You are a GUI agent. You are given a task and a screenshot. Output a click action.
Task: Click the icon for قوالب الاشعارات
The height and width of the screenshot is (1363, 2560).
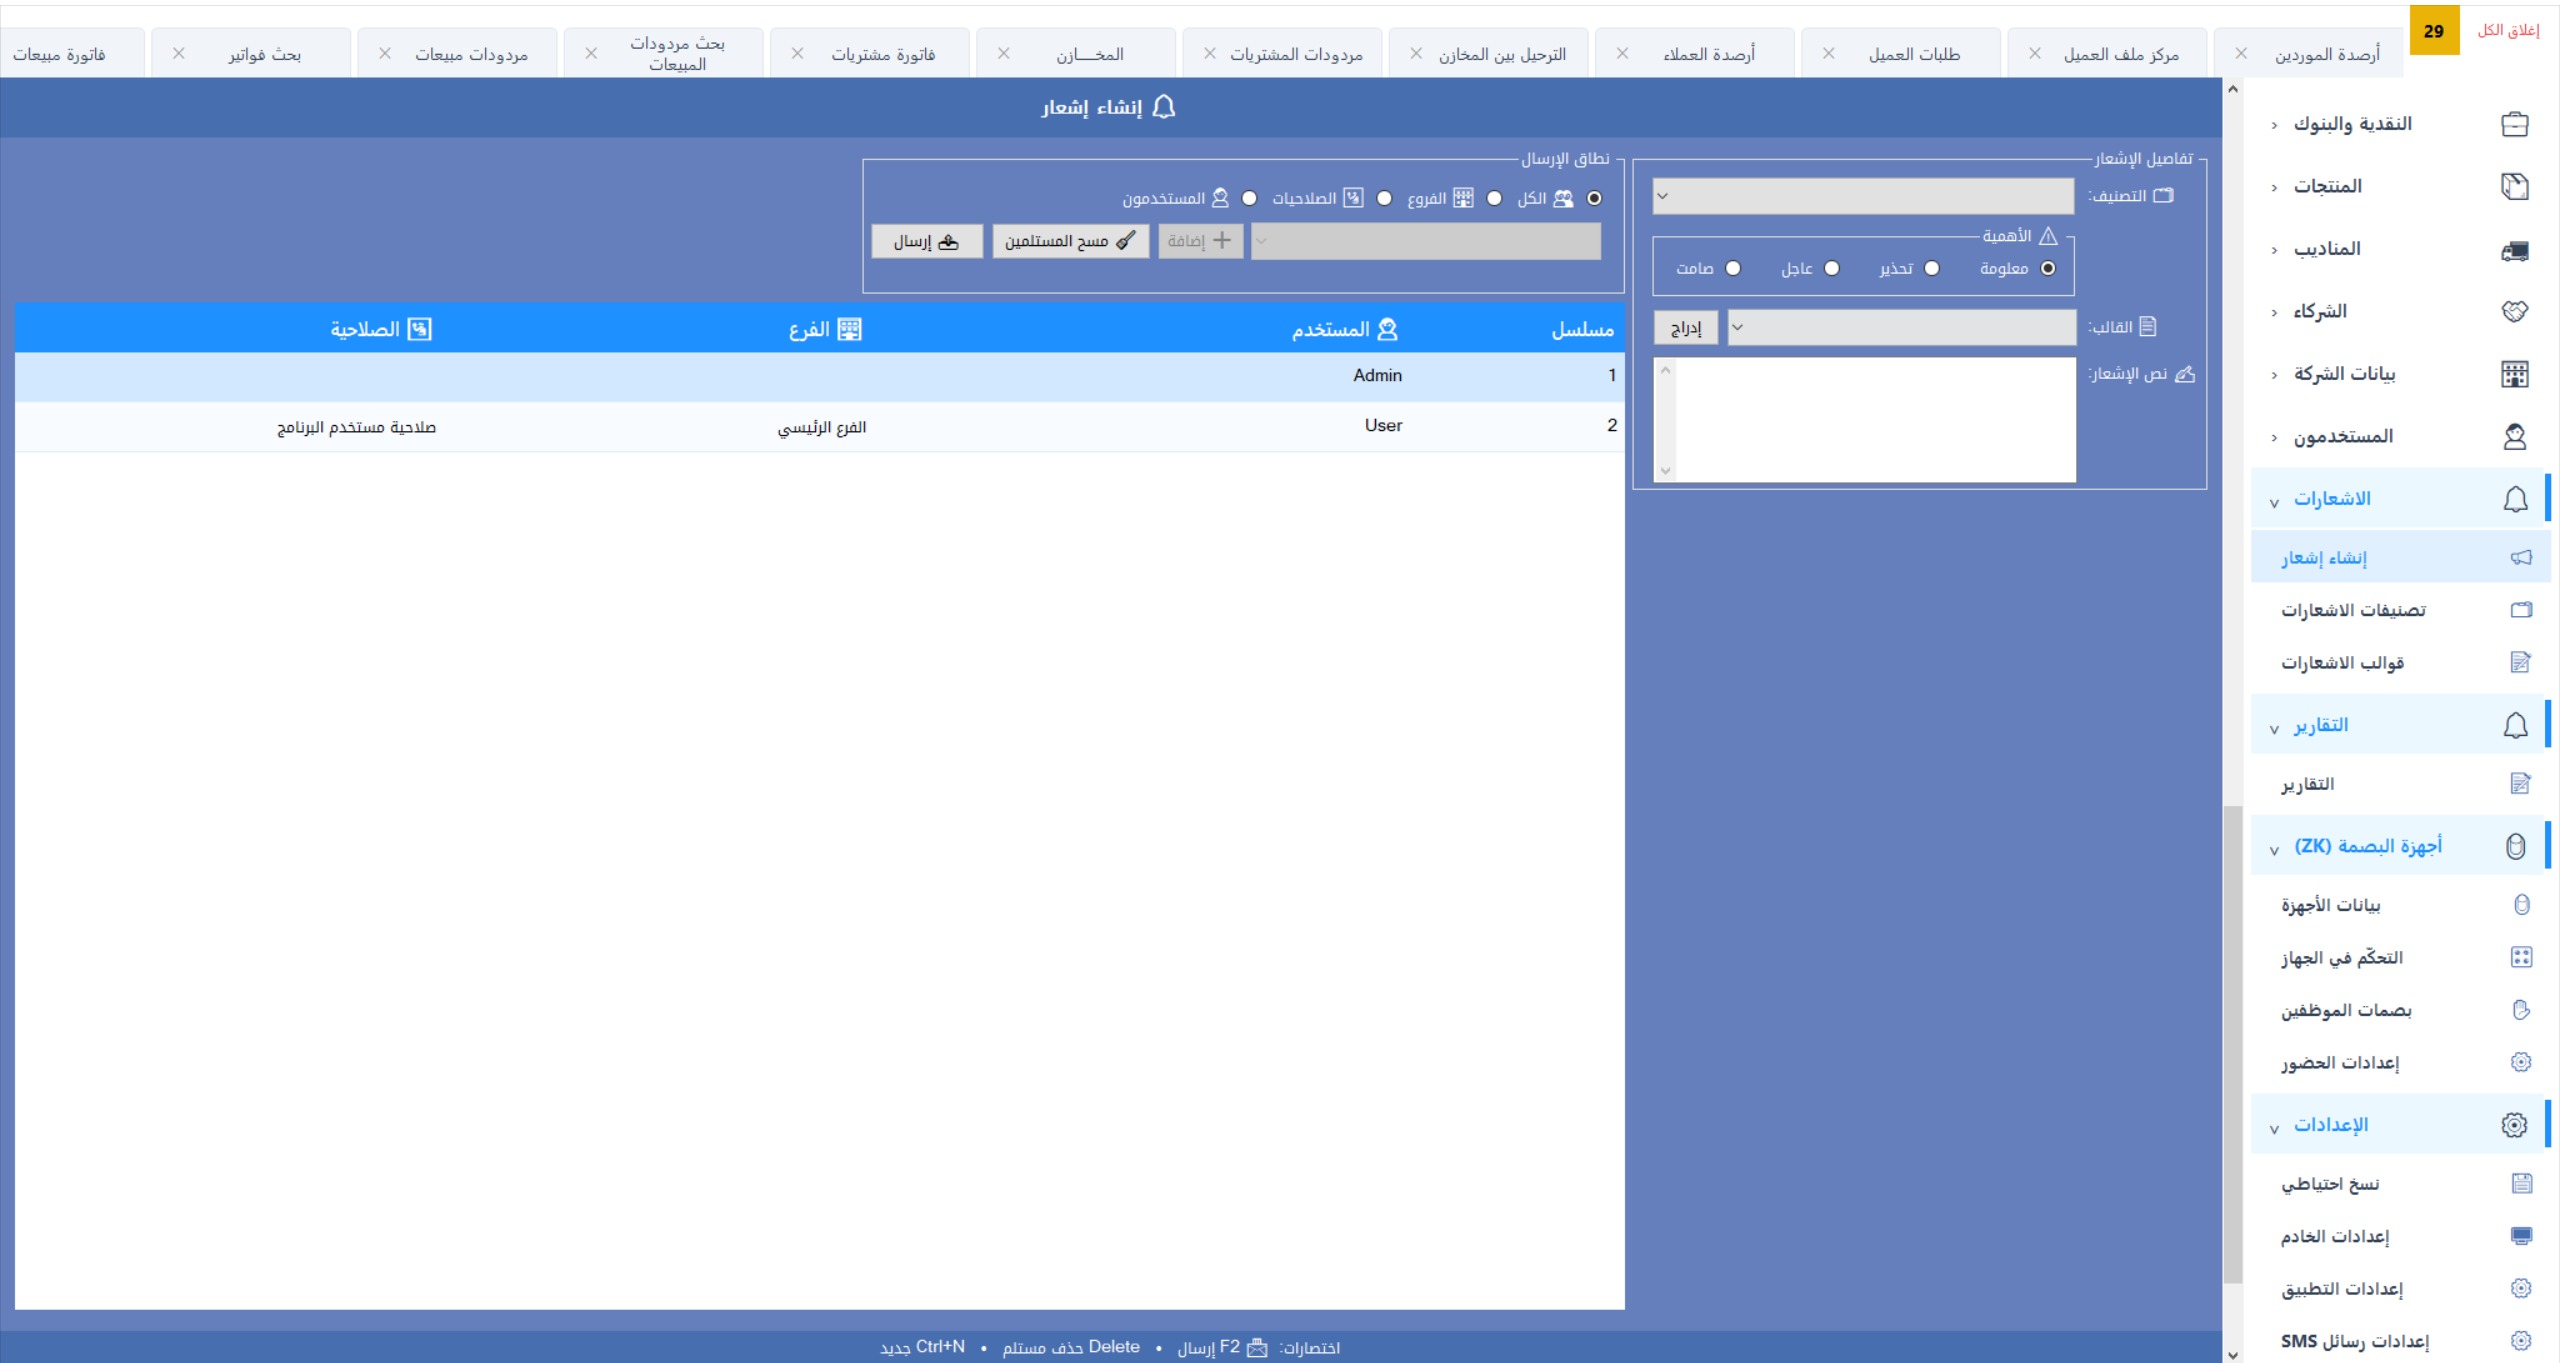coord(2521,662)
